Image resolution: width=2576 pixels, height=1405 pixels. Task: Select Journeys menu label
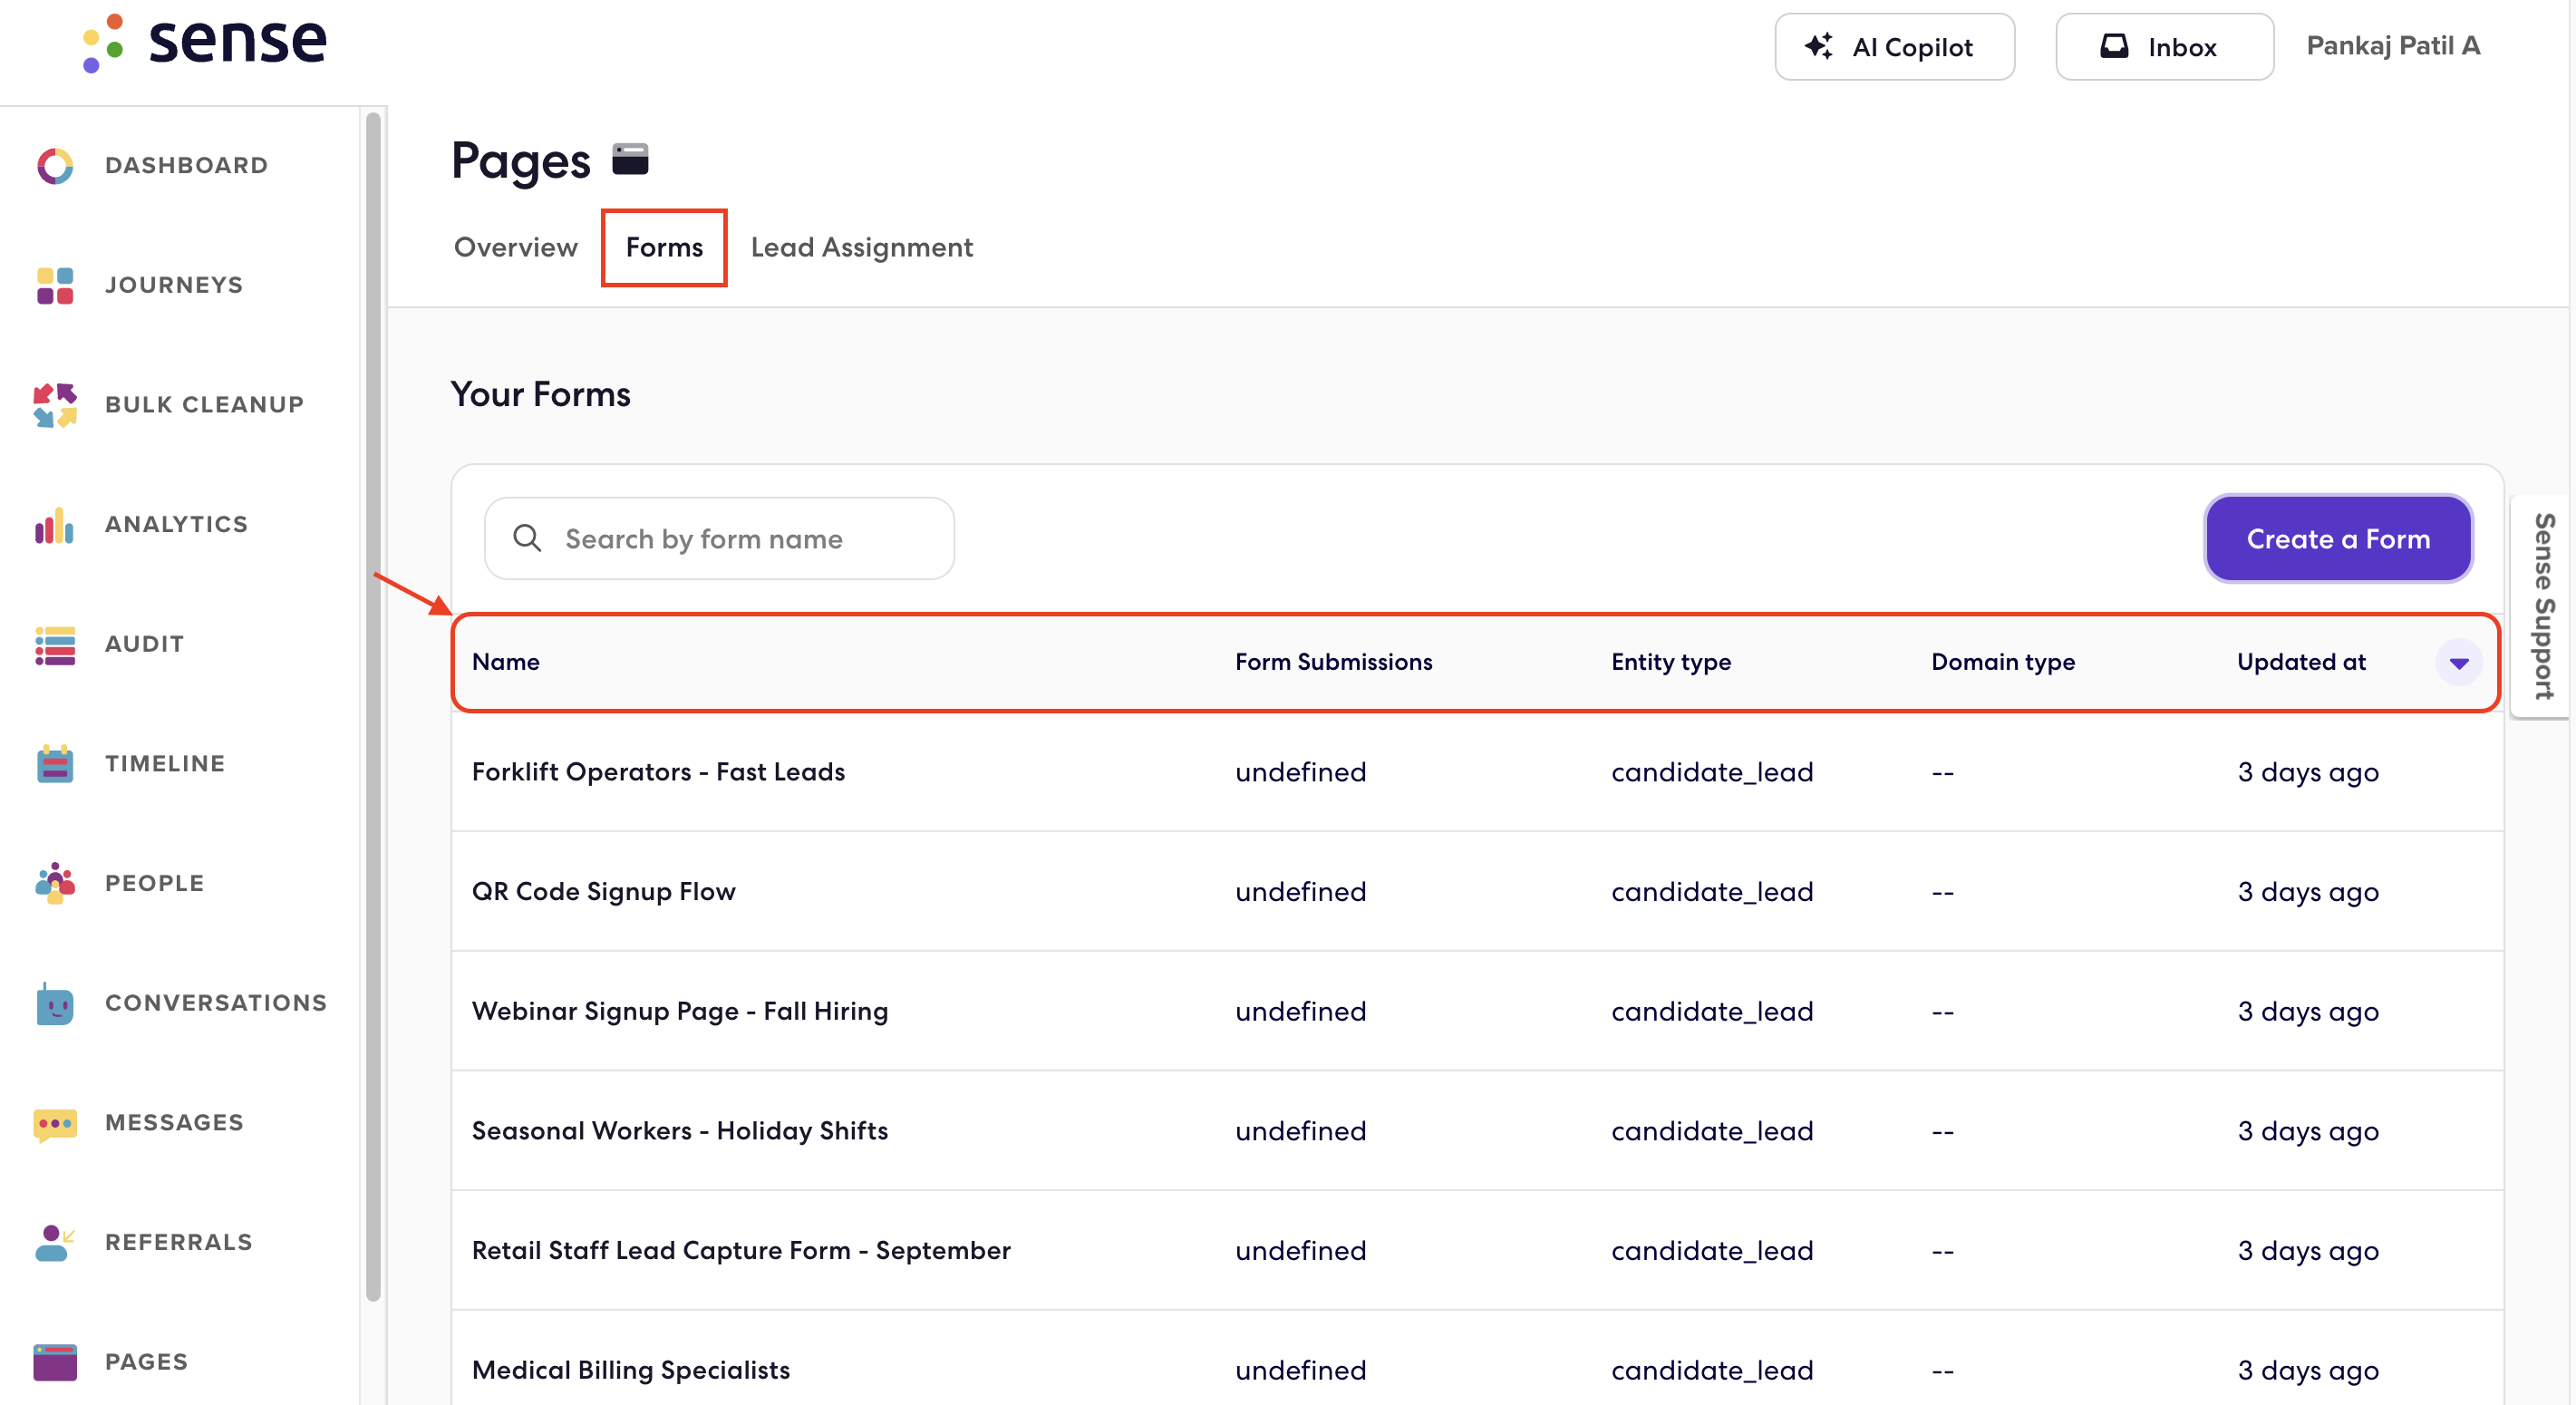[x=174, y=285]
